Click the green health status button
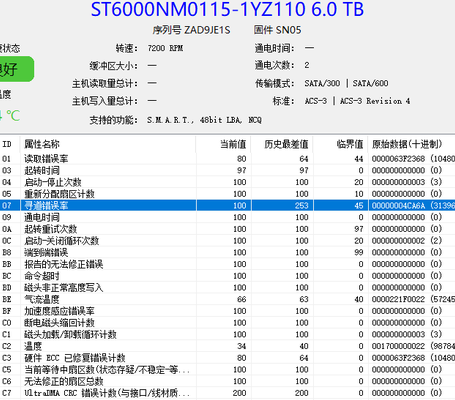The image size is (455, 400). pos(17,69)
